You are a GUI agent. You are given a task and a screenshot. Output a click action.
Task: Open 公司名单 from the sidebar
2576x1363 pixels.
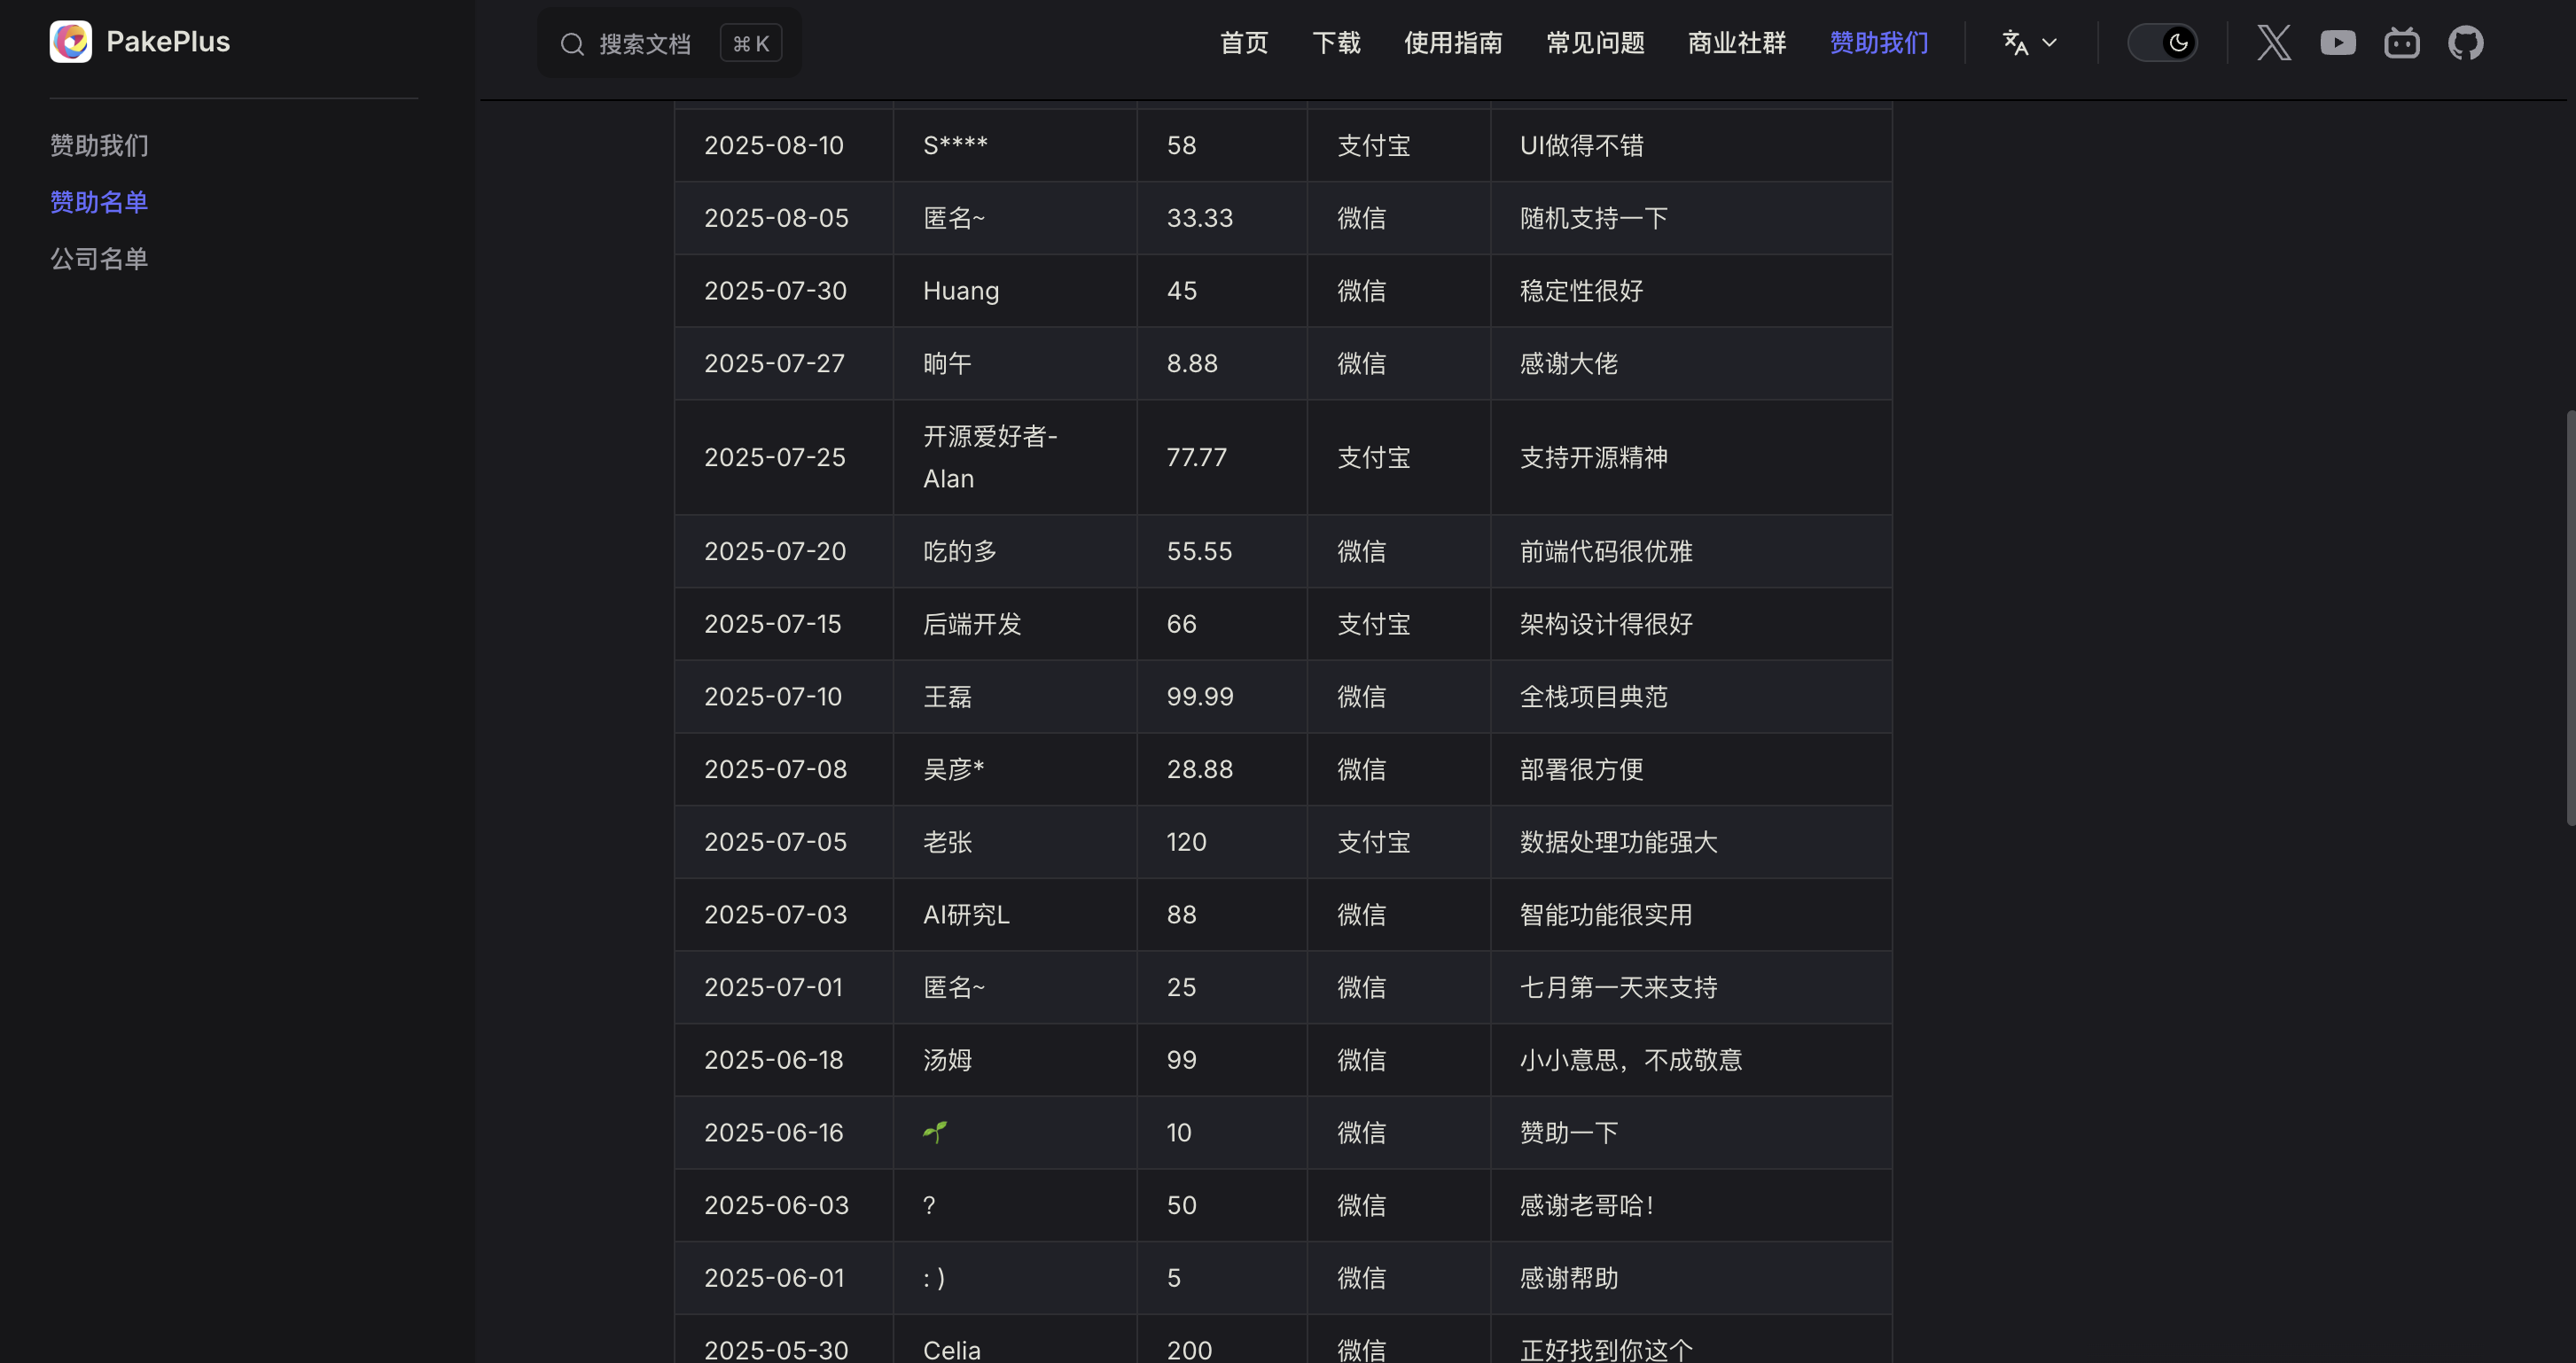coord(98,257)
